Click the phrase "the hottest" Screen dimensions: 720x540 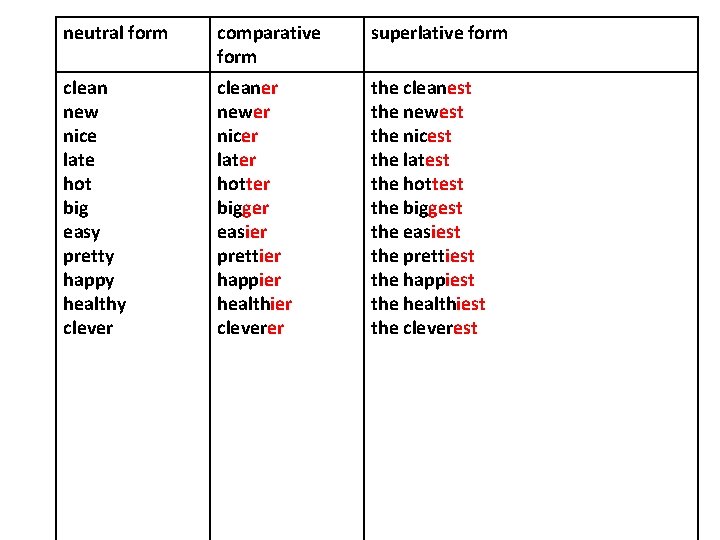(x=417, y=184)
